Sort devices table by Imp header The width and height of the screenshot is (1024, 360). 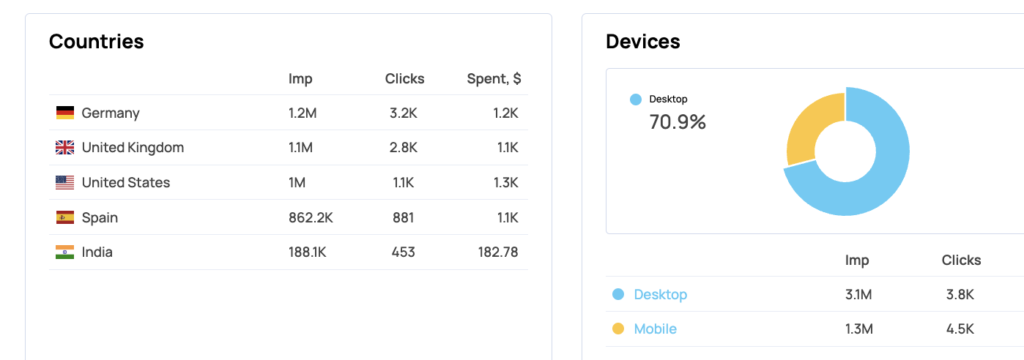[857, 260]
